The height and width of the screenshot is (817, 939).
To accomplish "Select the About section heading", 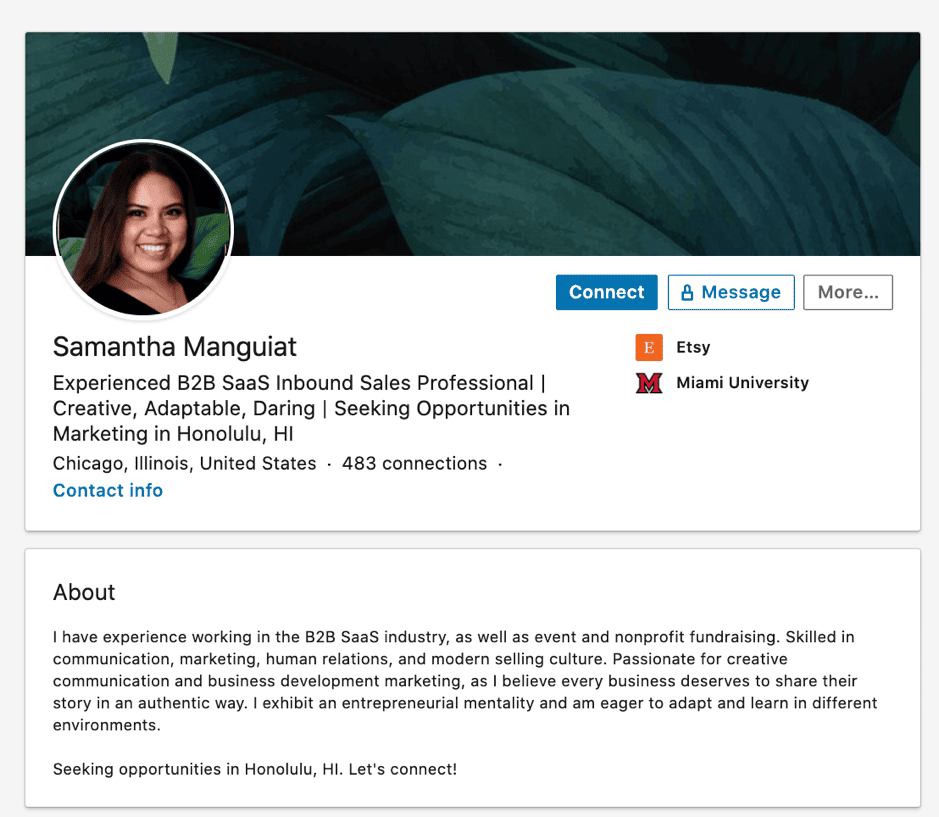I will [x=83, y=592].
